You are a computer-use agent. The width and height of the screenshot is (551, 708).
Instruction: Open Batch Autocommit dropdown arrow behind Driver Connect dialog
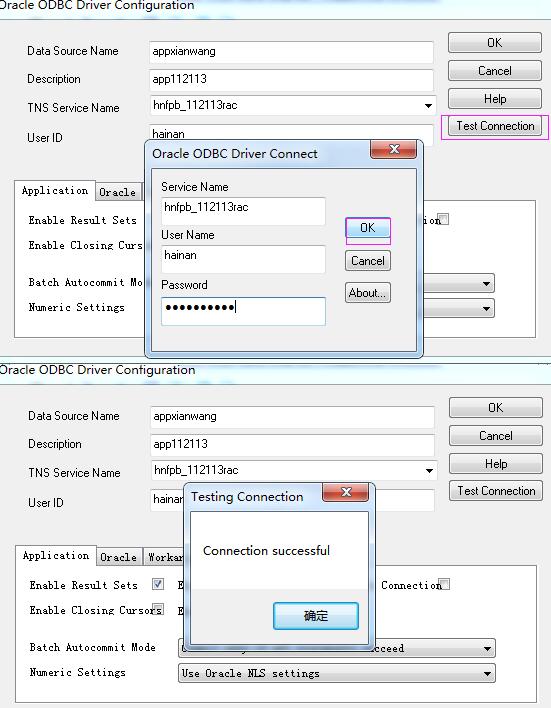486,284
